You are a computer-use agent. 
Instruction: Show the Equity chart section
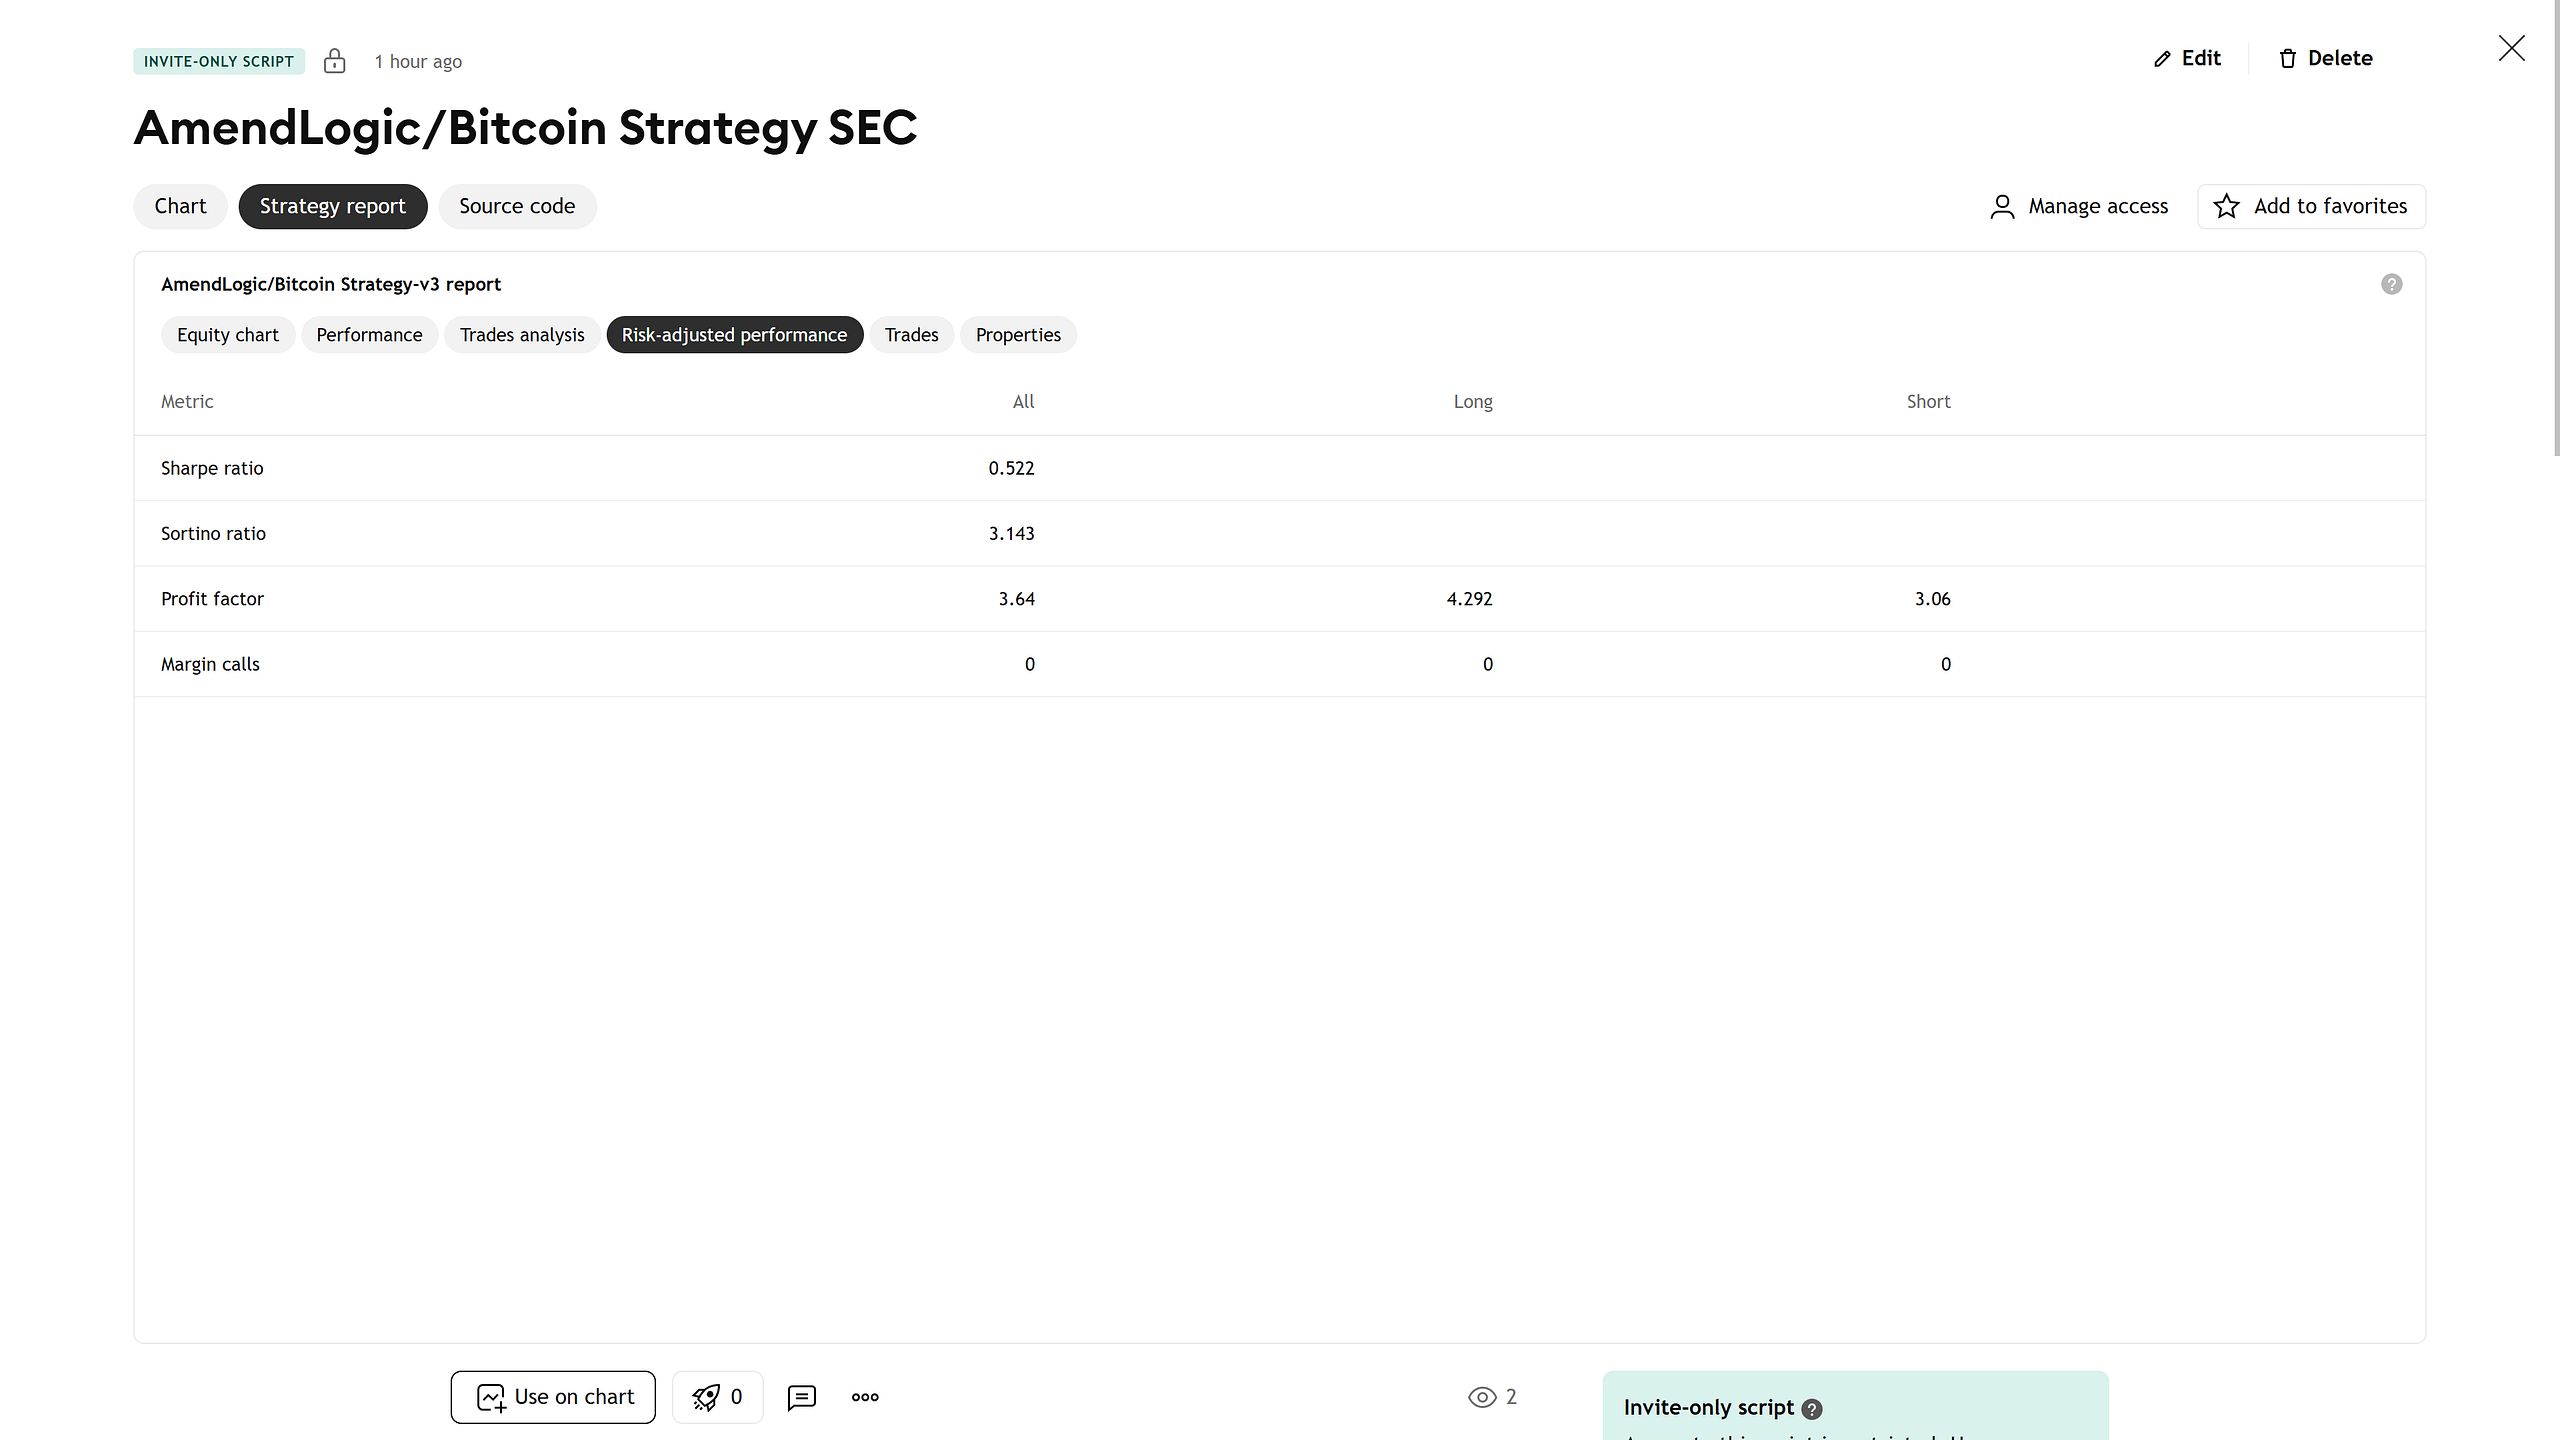tap(228, 335)
